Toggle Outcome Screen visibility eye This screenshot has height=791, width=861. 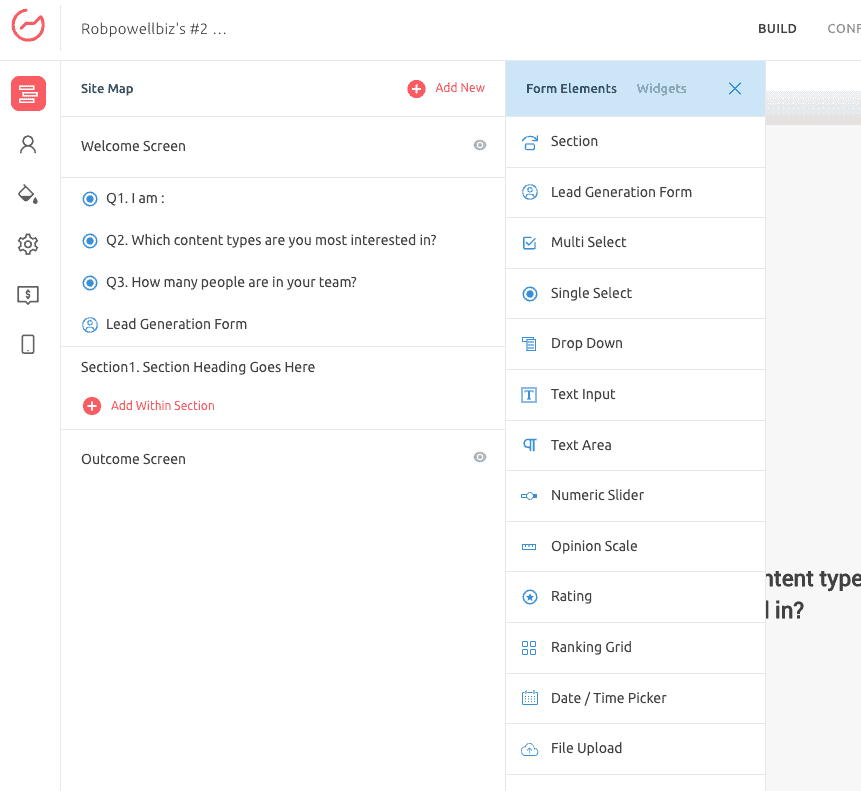tap(480, 457)
